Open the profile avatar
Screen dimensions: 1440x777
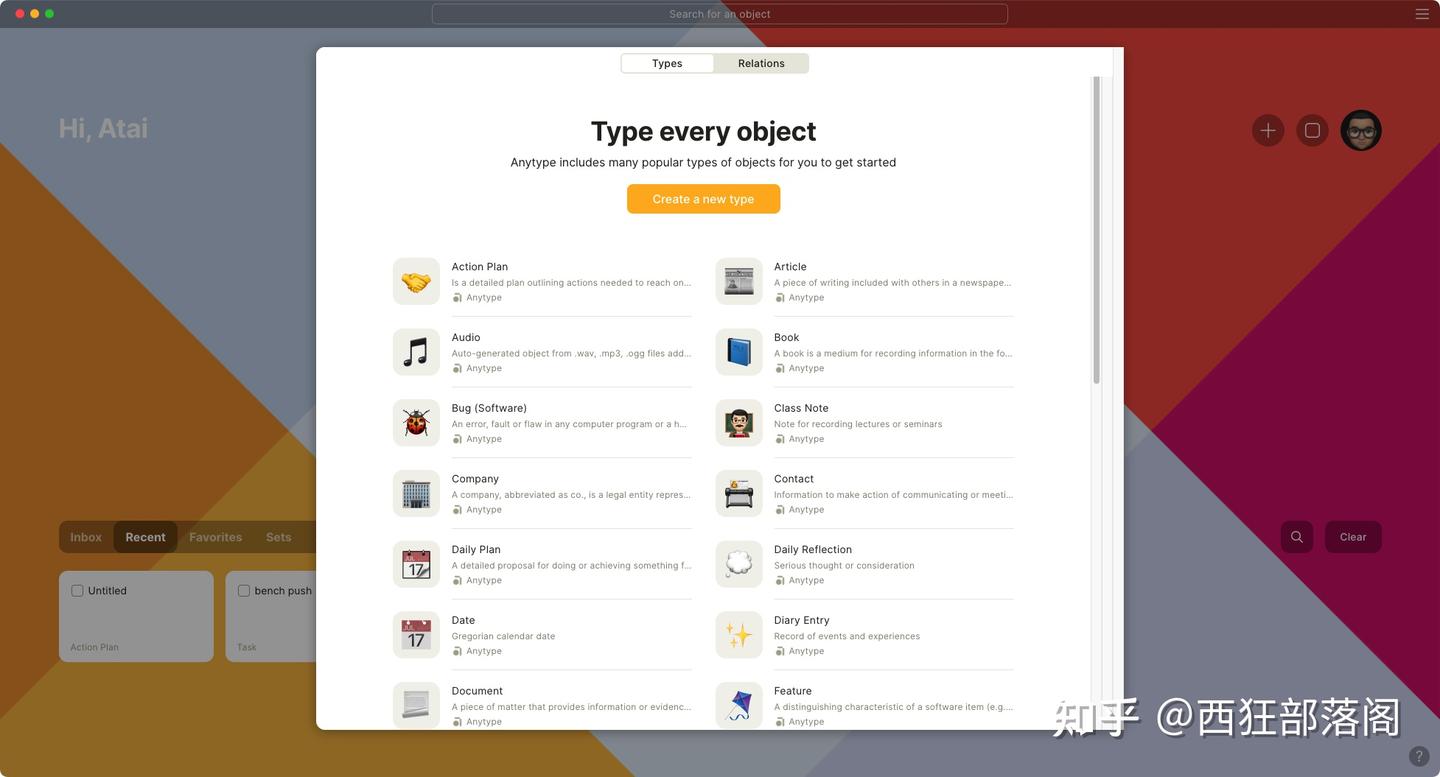pyautogui.click(x=1361, y=130)
